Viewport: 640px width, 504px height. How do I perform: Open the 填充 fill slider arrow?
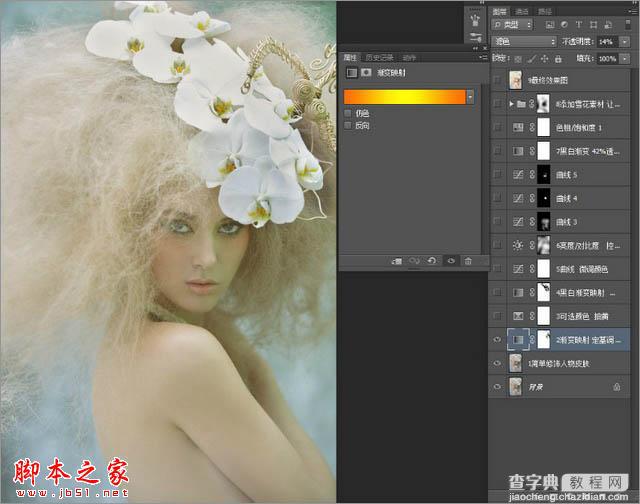tap(625, 59)
